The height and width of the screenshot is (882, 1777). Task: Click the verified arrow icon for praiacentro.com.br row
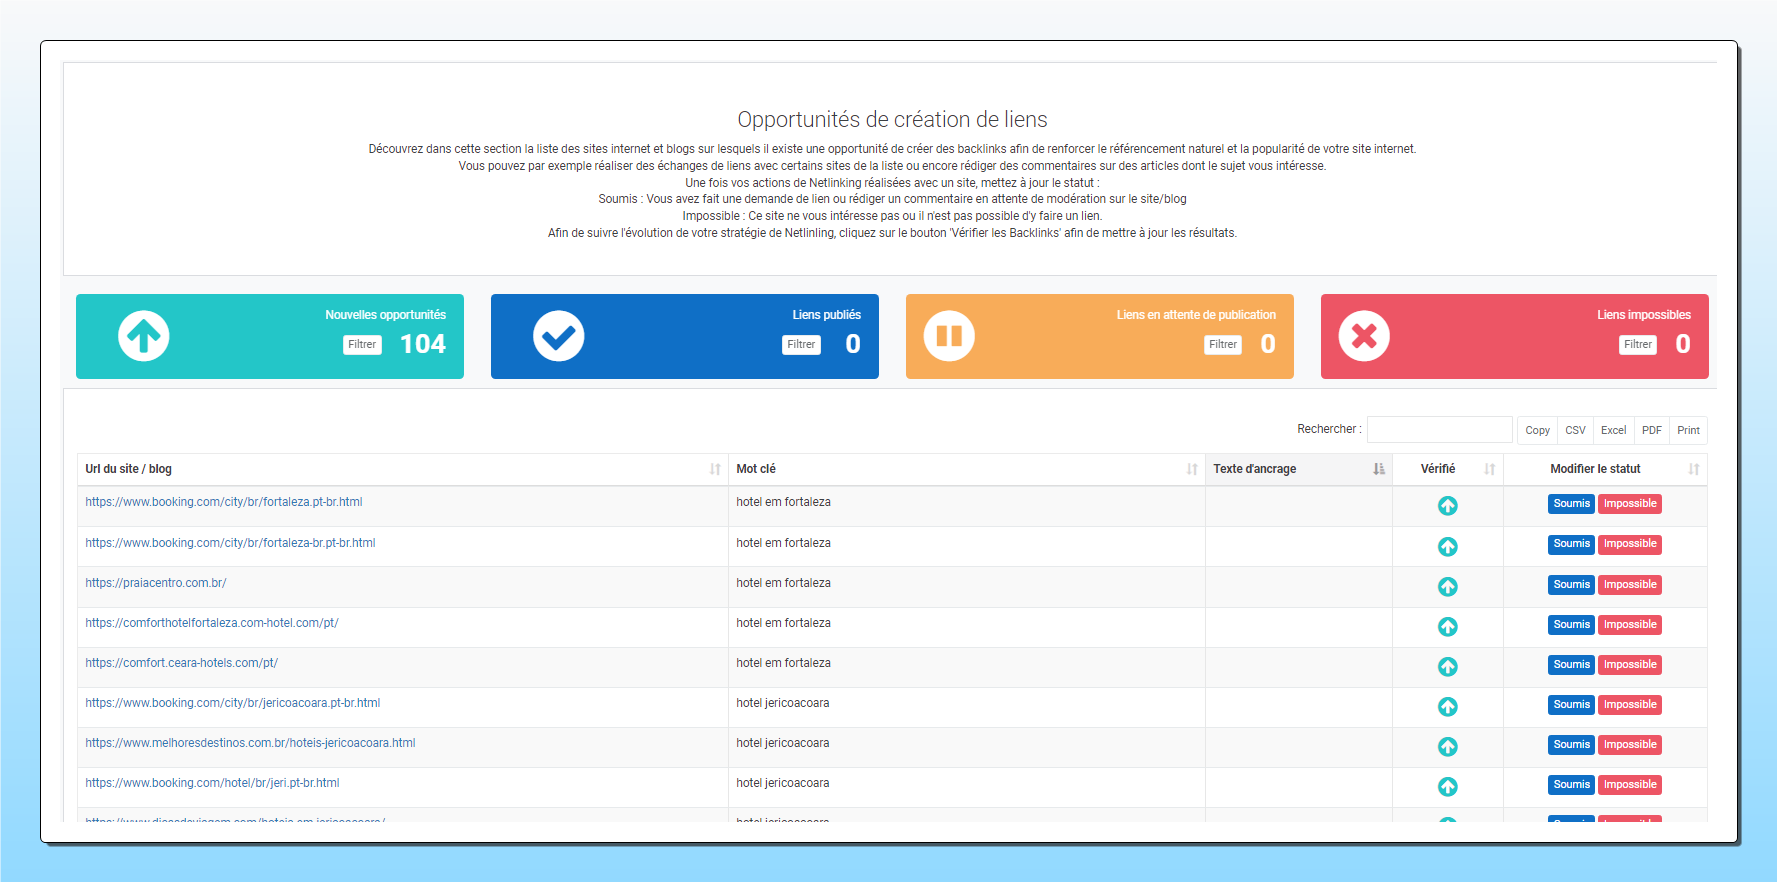coord(1447,587)
